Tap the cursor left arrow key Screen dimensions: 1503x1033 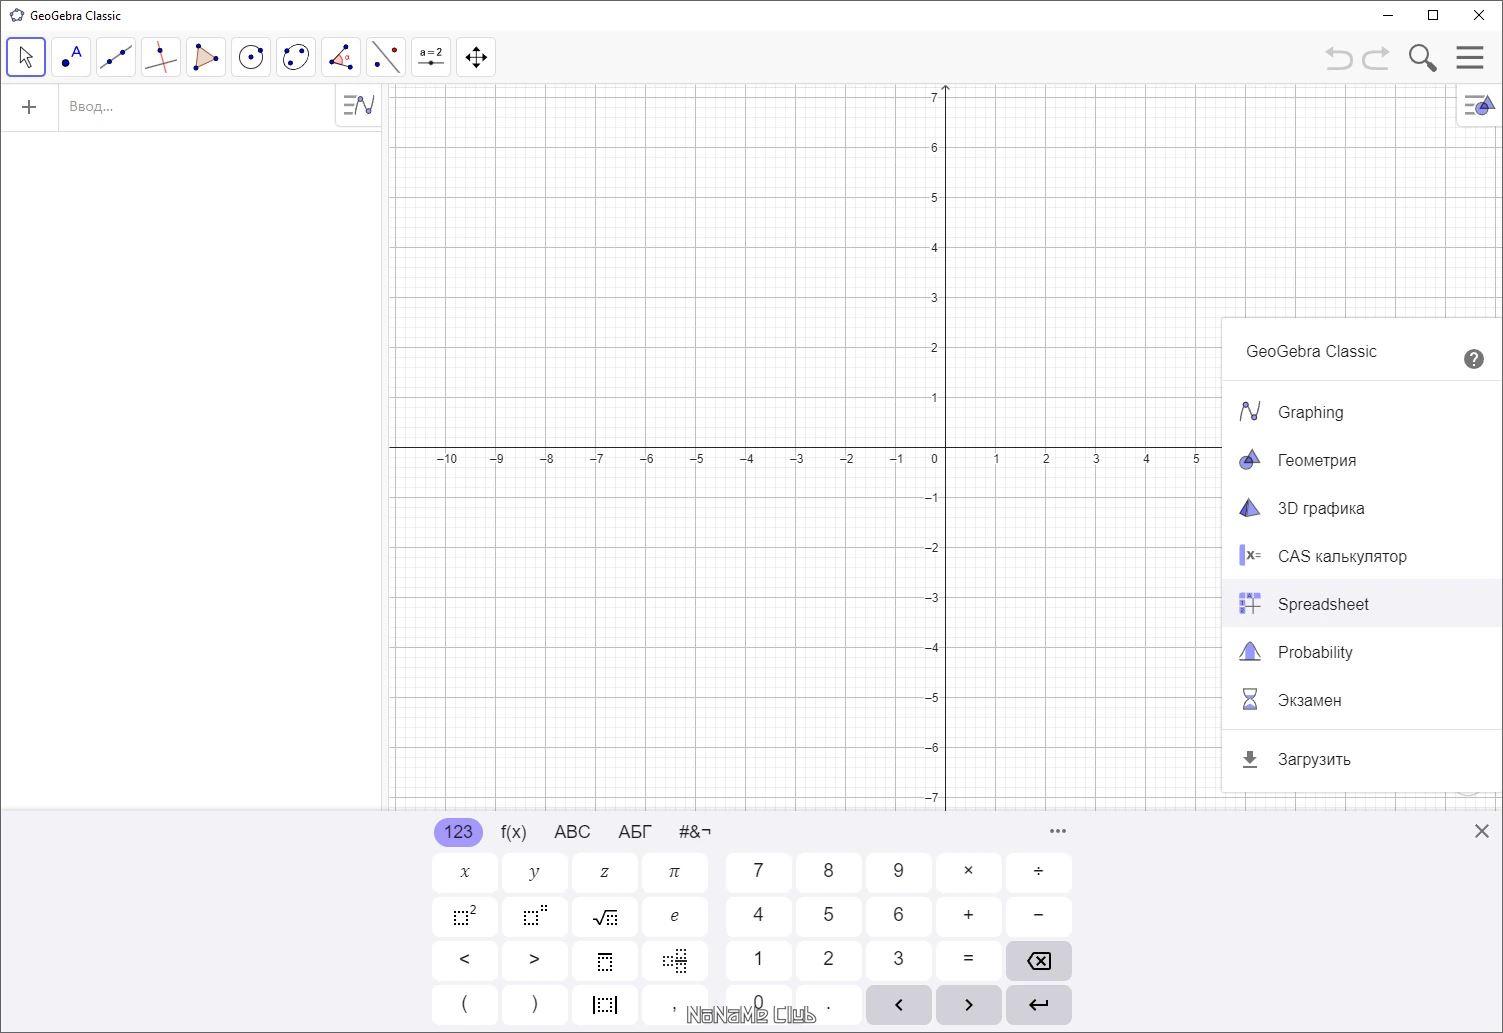tap(899, 1004)
